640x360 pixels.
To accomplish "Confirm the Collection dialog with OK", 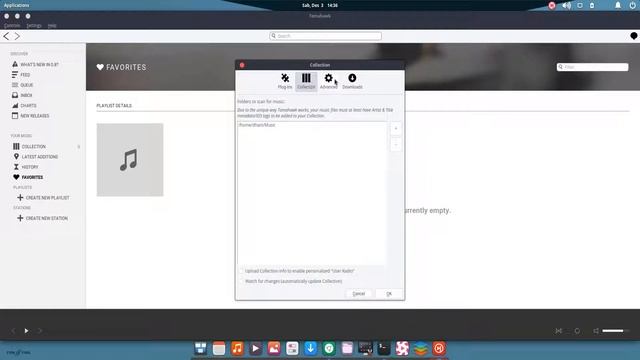I will (389, 294).
